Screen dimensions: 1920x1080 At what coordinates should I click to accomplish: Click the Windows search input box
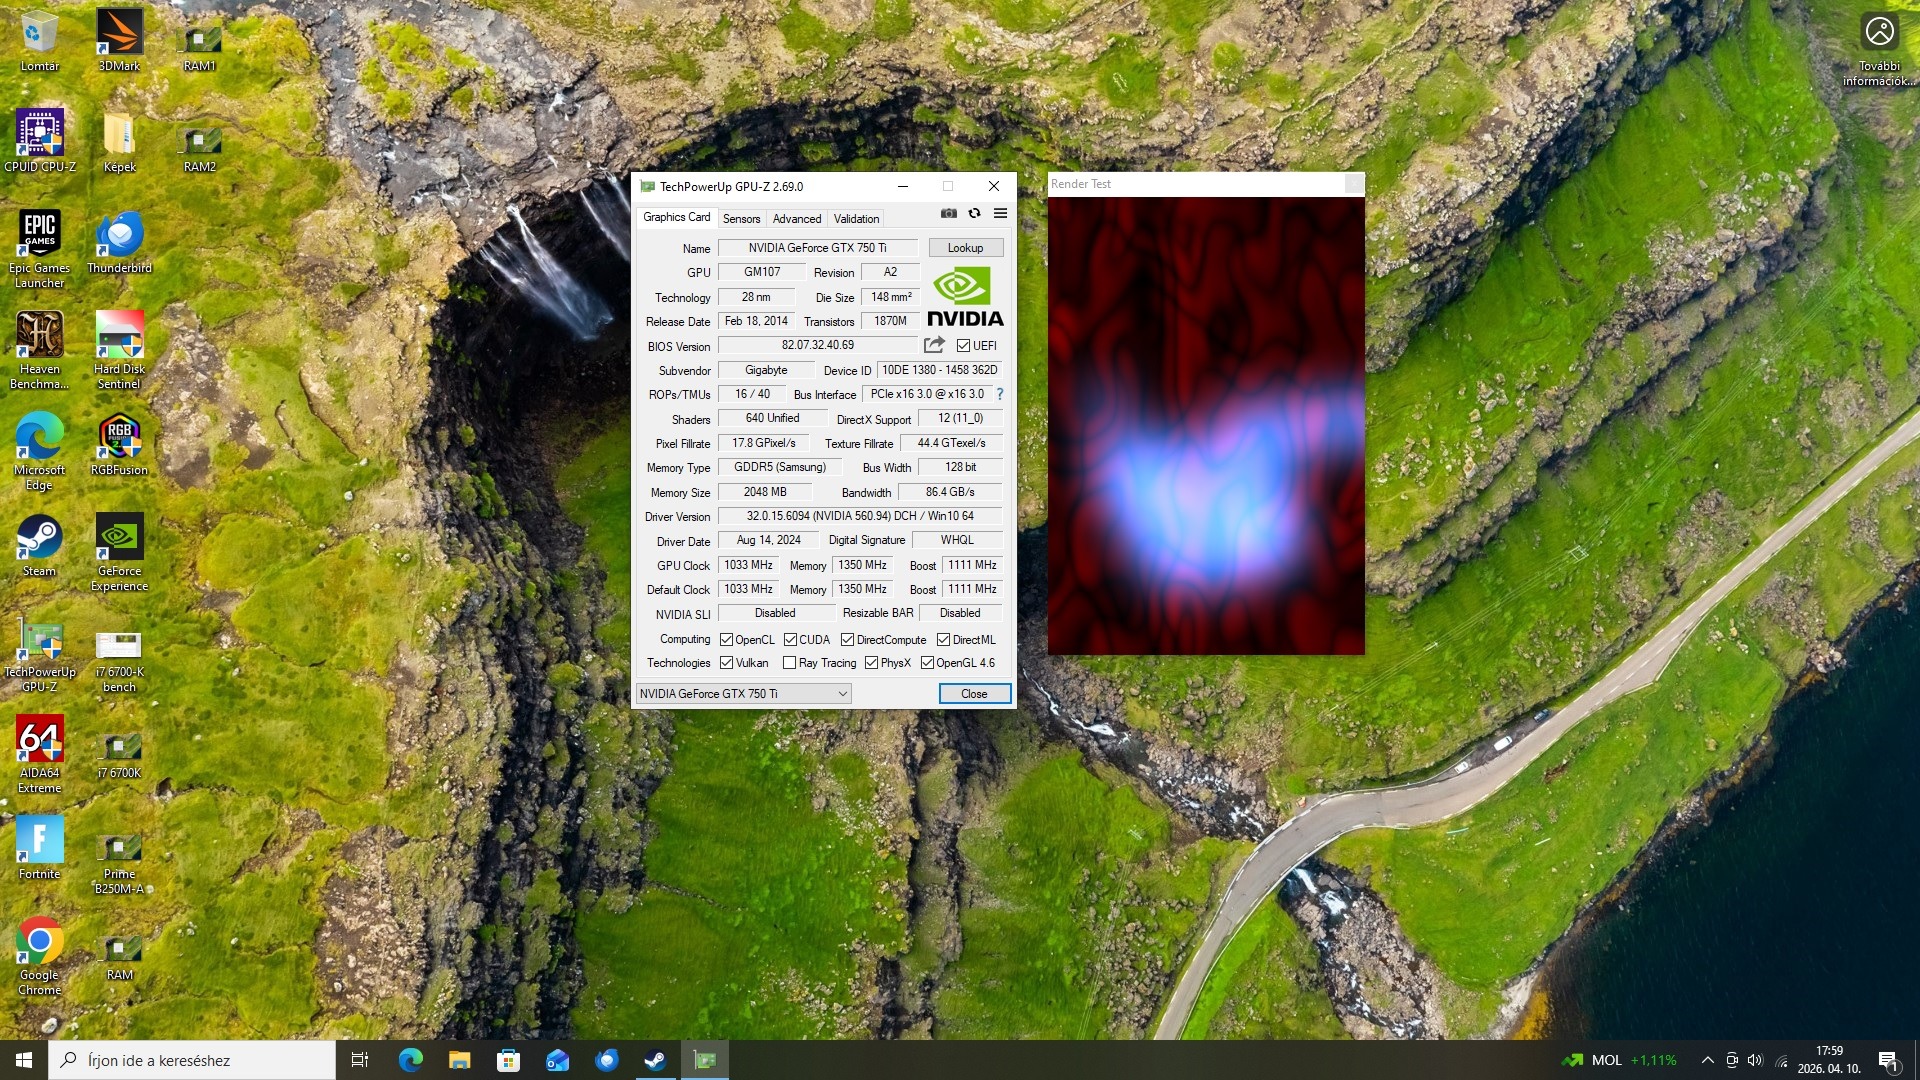192,1060
